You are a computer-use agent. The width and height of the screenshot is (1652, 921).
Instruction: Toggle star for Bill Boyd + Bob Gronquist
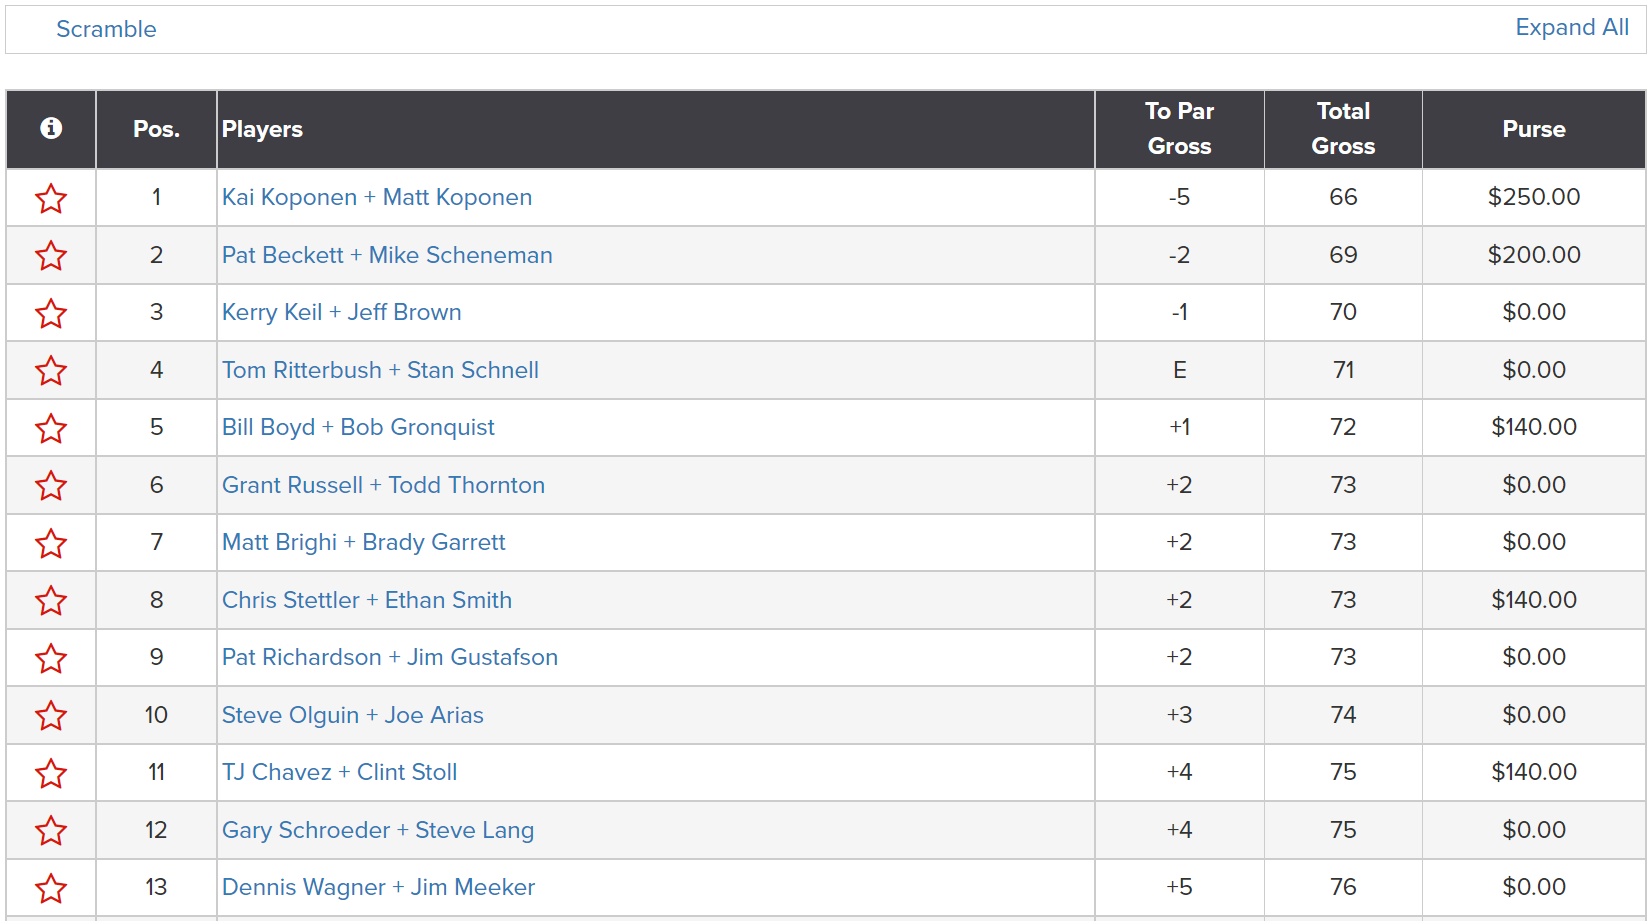[51, 428]
